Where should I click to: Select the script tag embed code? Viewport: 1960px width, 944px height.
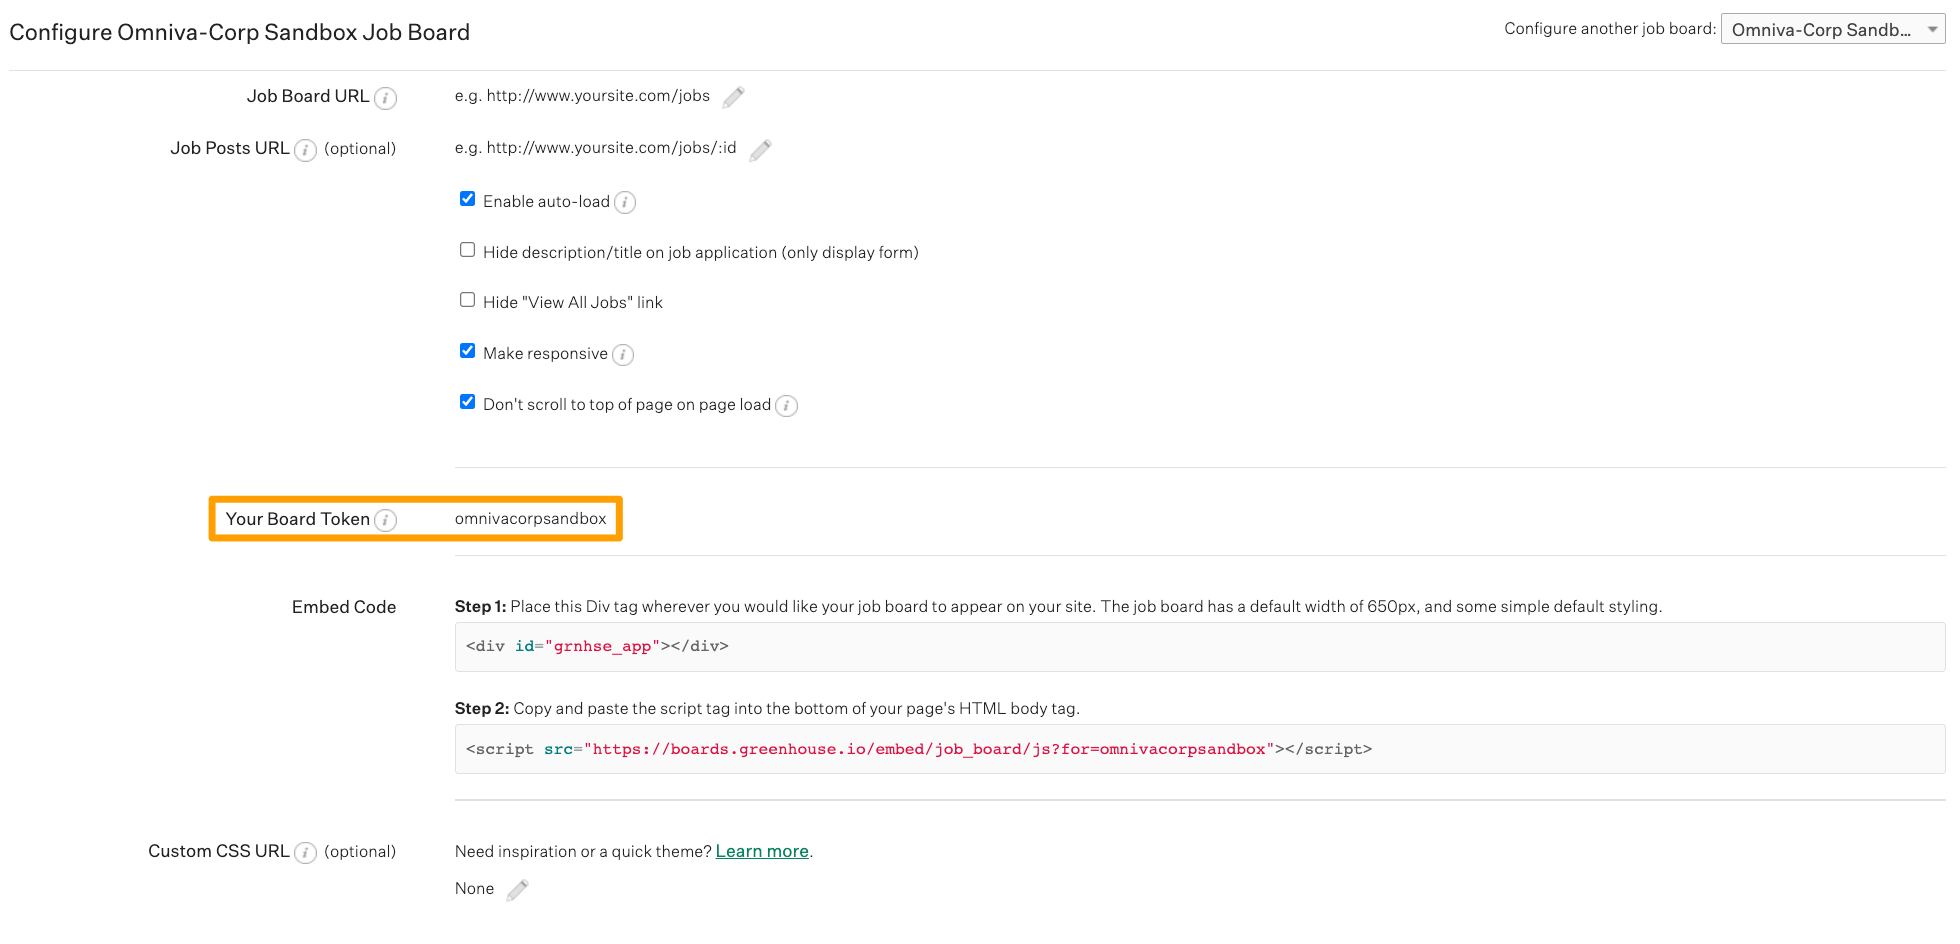pyautogui.click(x=1200, y=749)
